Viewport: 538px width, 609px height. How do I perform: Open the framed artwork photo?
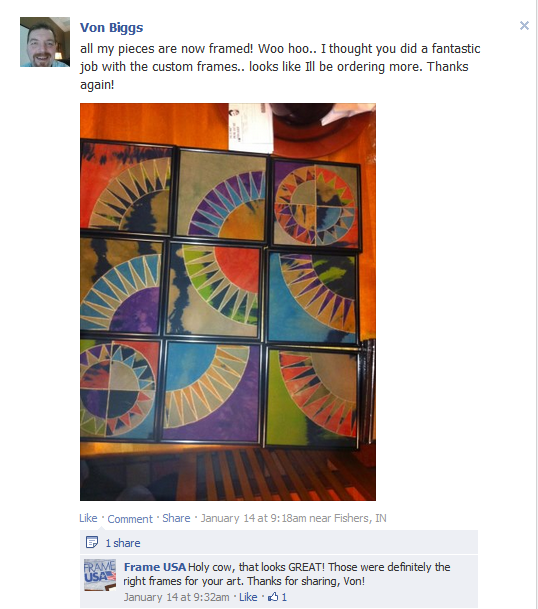(x=228, y=301)
